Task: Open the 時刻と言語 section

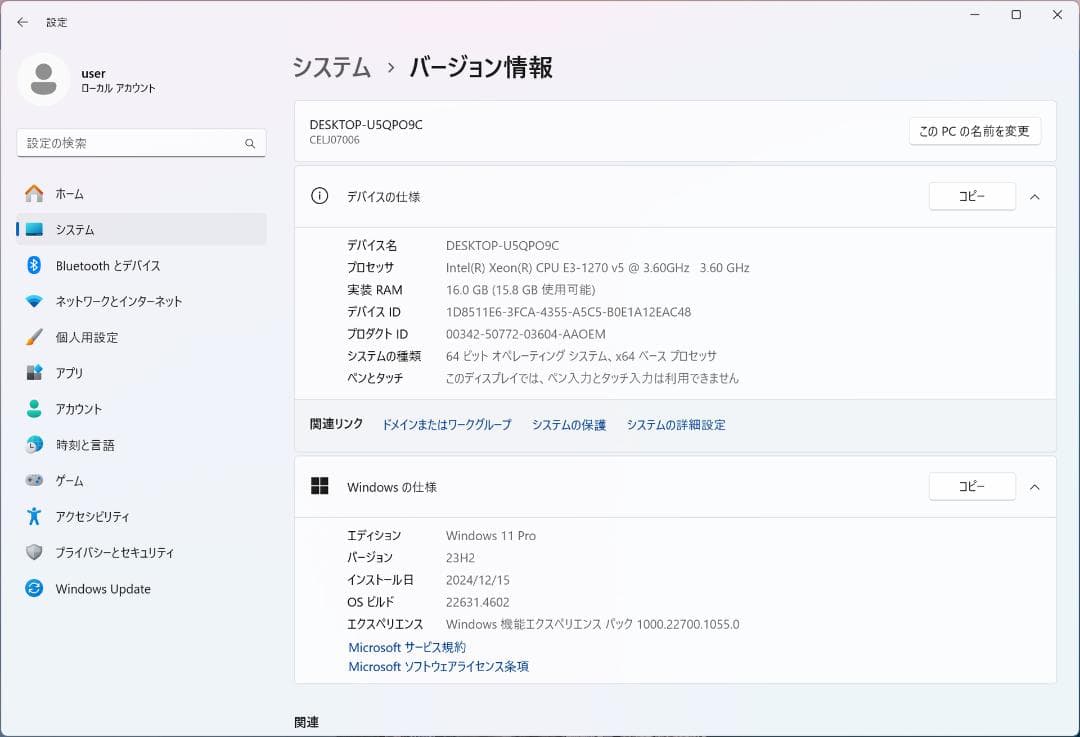Action: [x=88, y=444]
